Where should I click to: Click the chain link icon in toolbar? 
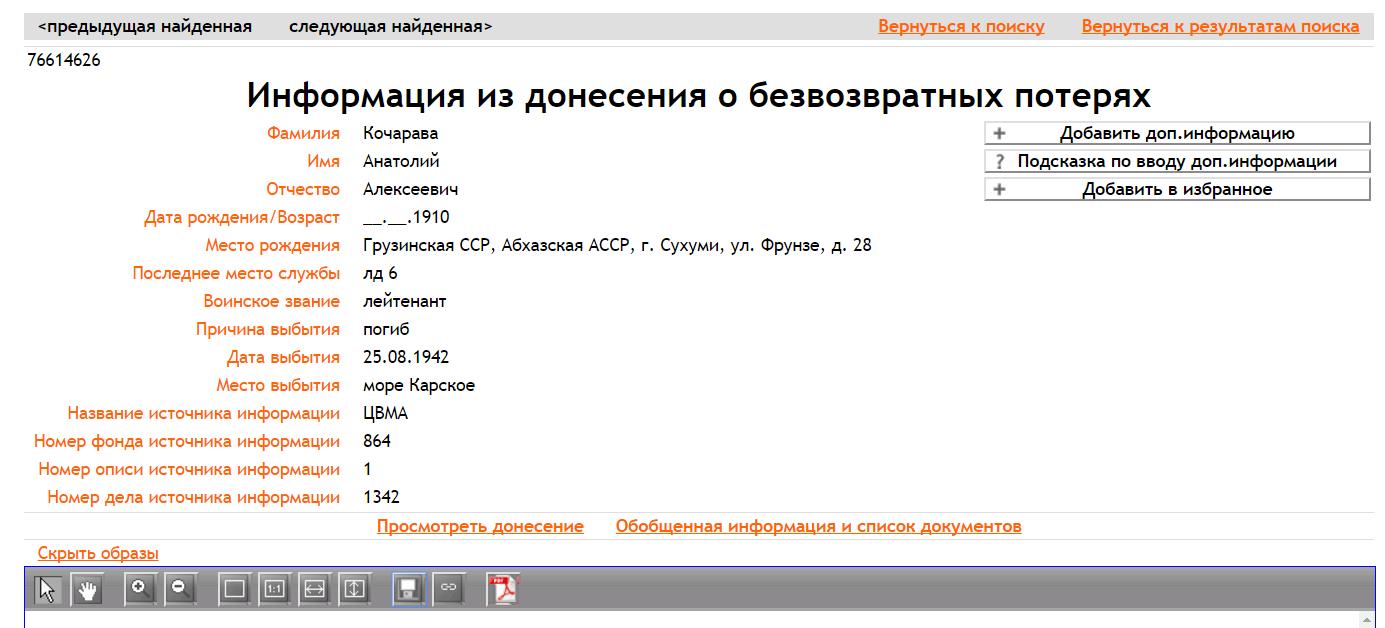pyautogui.click(x=448, y=590)
